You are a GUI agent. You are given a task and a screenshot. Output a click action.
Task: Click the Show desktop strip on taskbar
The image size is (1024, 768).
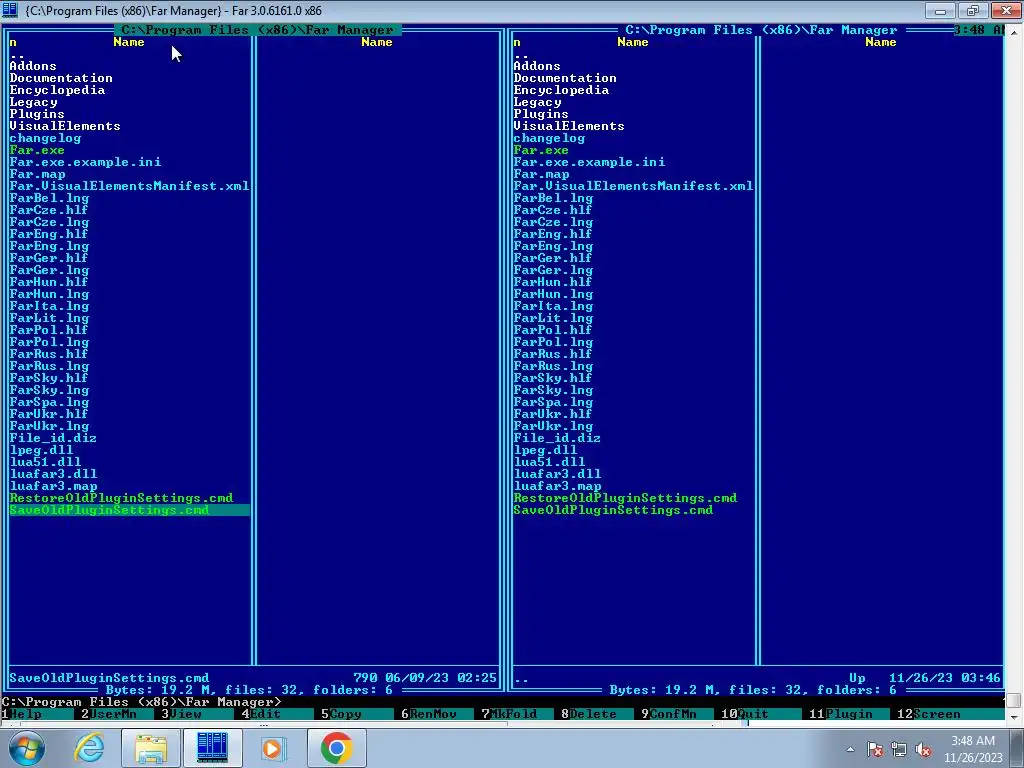(x=1019, y=748)
